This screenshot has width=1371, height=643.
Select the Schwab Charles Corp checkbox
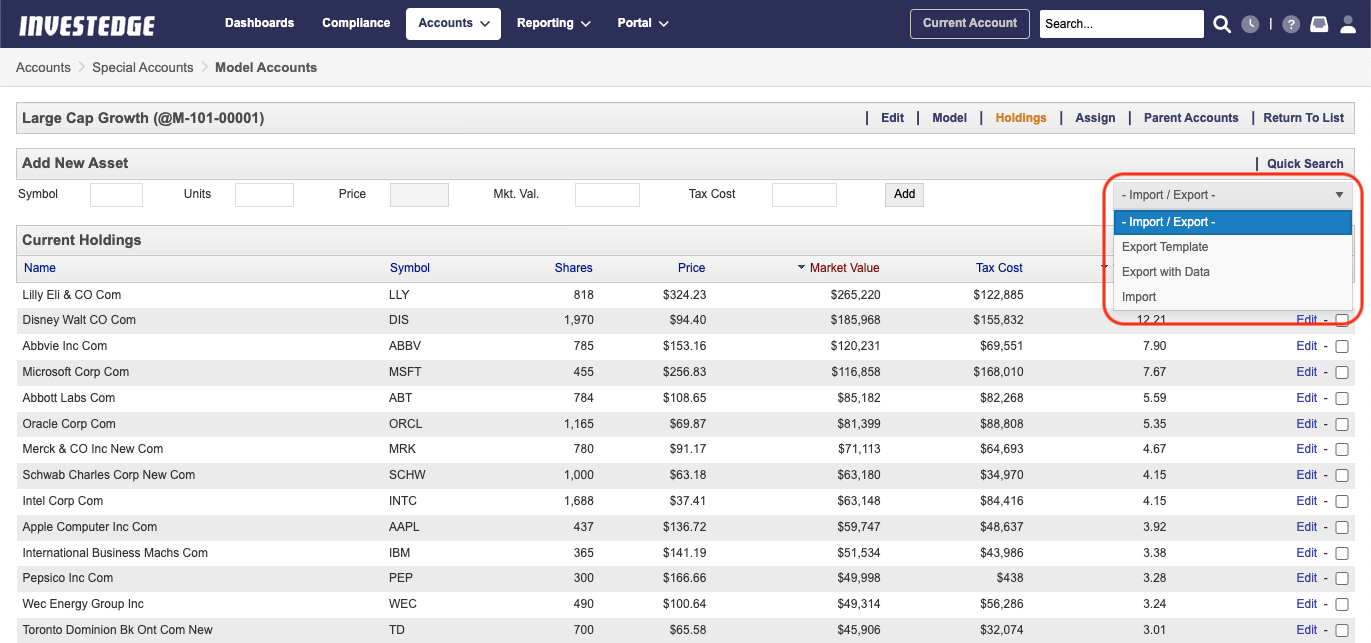(1342, 475)
